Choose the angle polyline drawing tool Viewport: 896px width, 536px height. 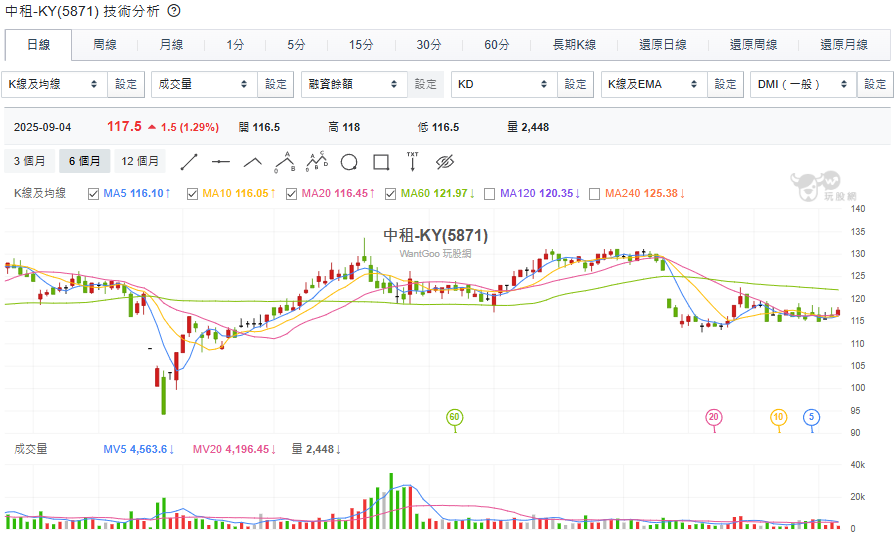253,161
